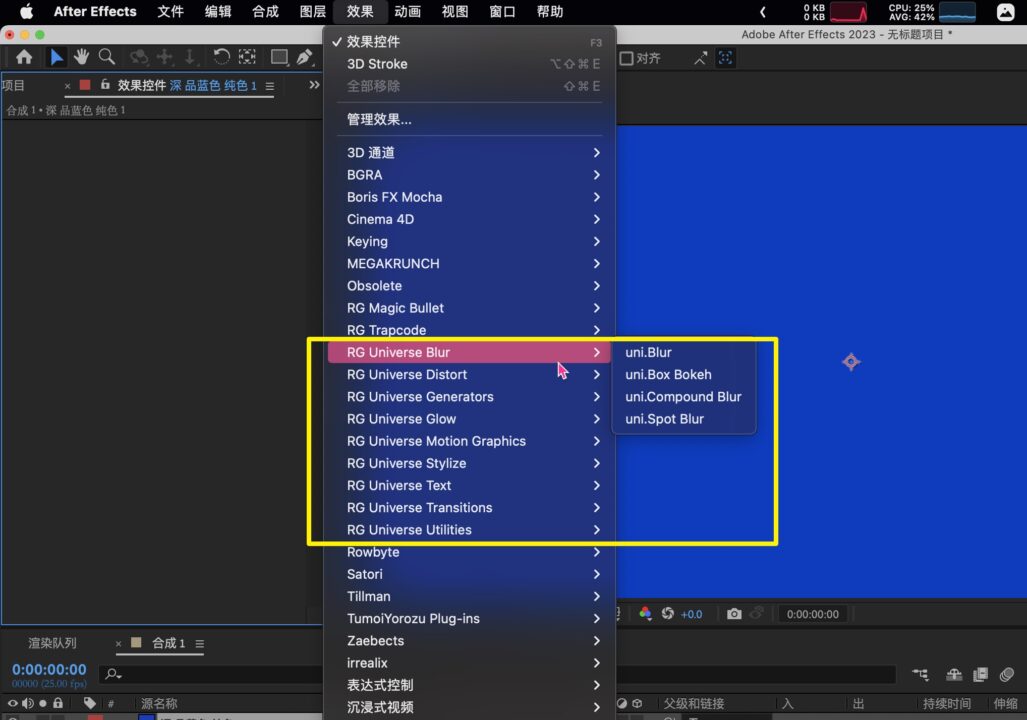Select the Pen tool
Viewport: 1027px width, 720px height.
tap(304, 58)
